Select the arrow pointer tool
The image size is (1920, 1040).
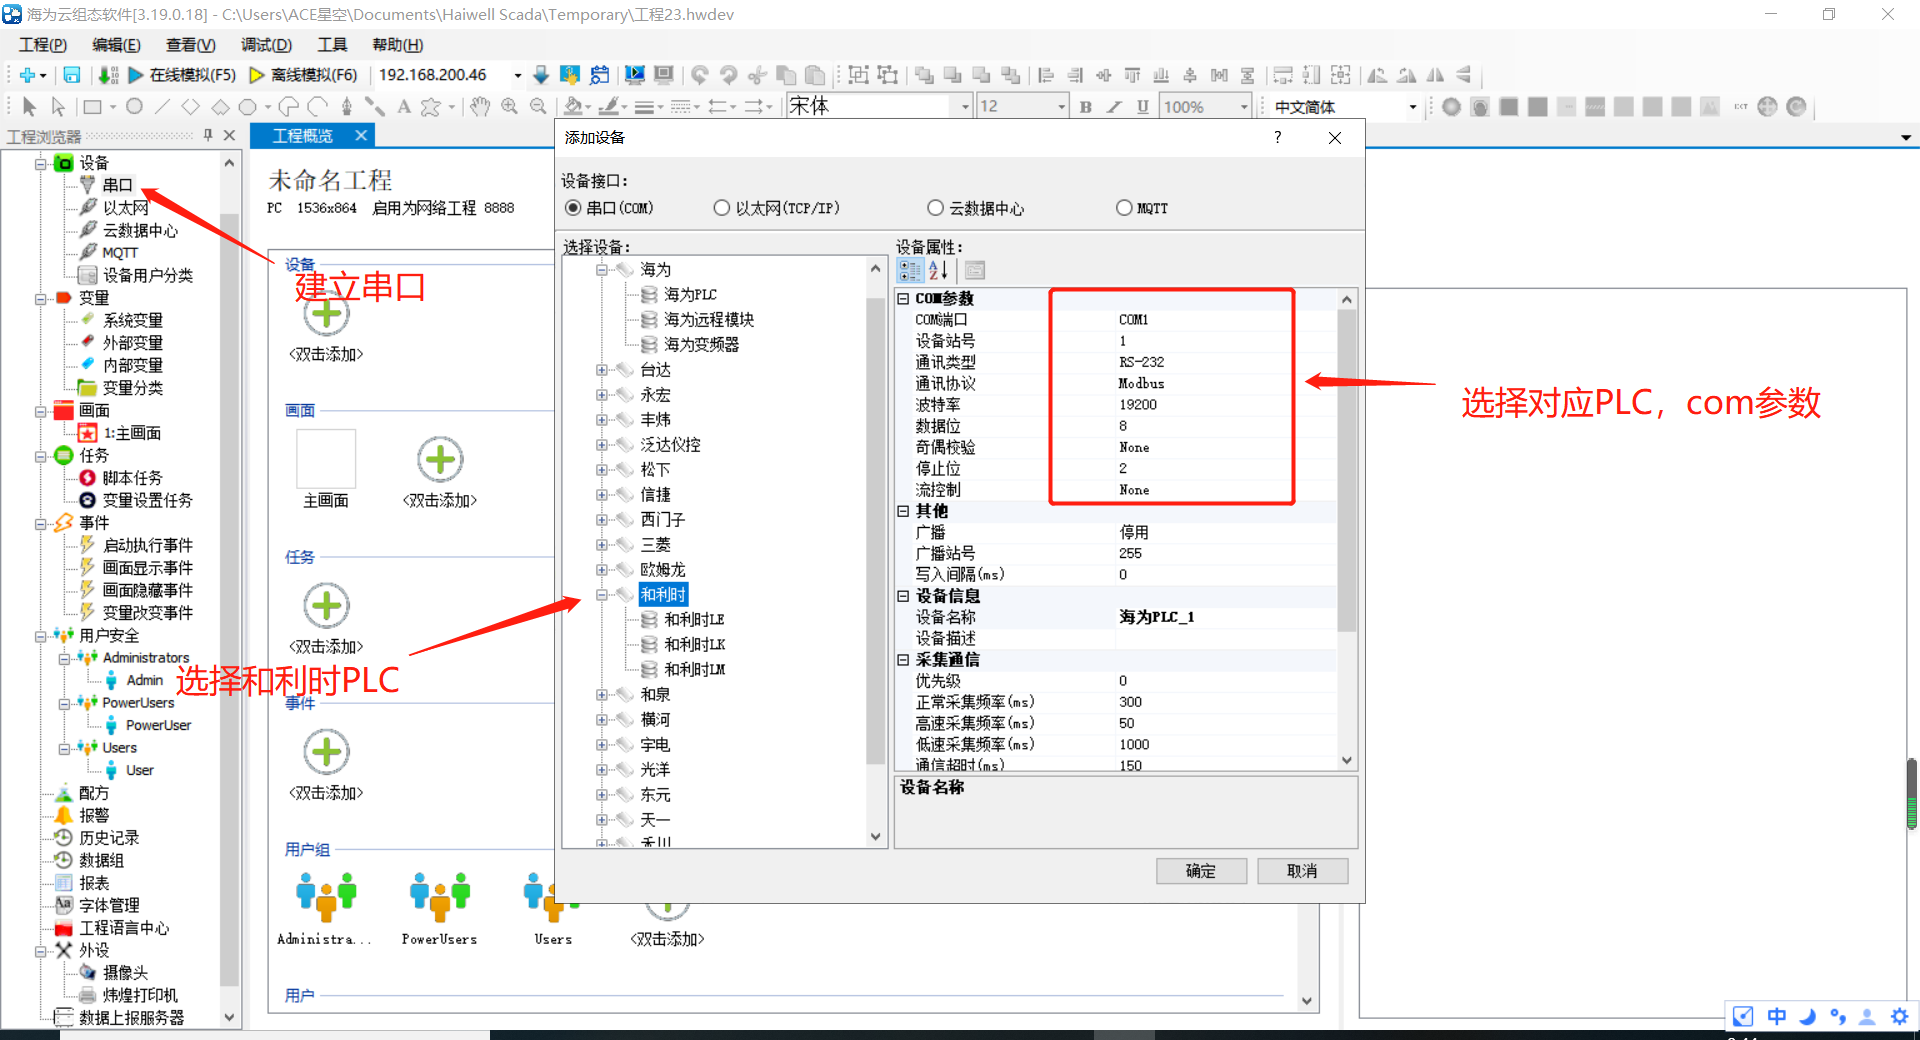[x=29, y=107]
